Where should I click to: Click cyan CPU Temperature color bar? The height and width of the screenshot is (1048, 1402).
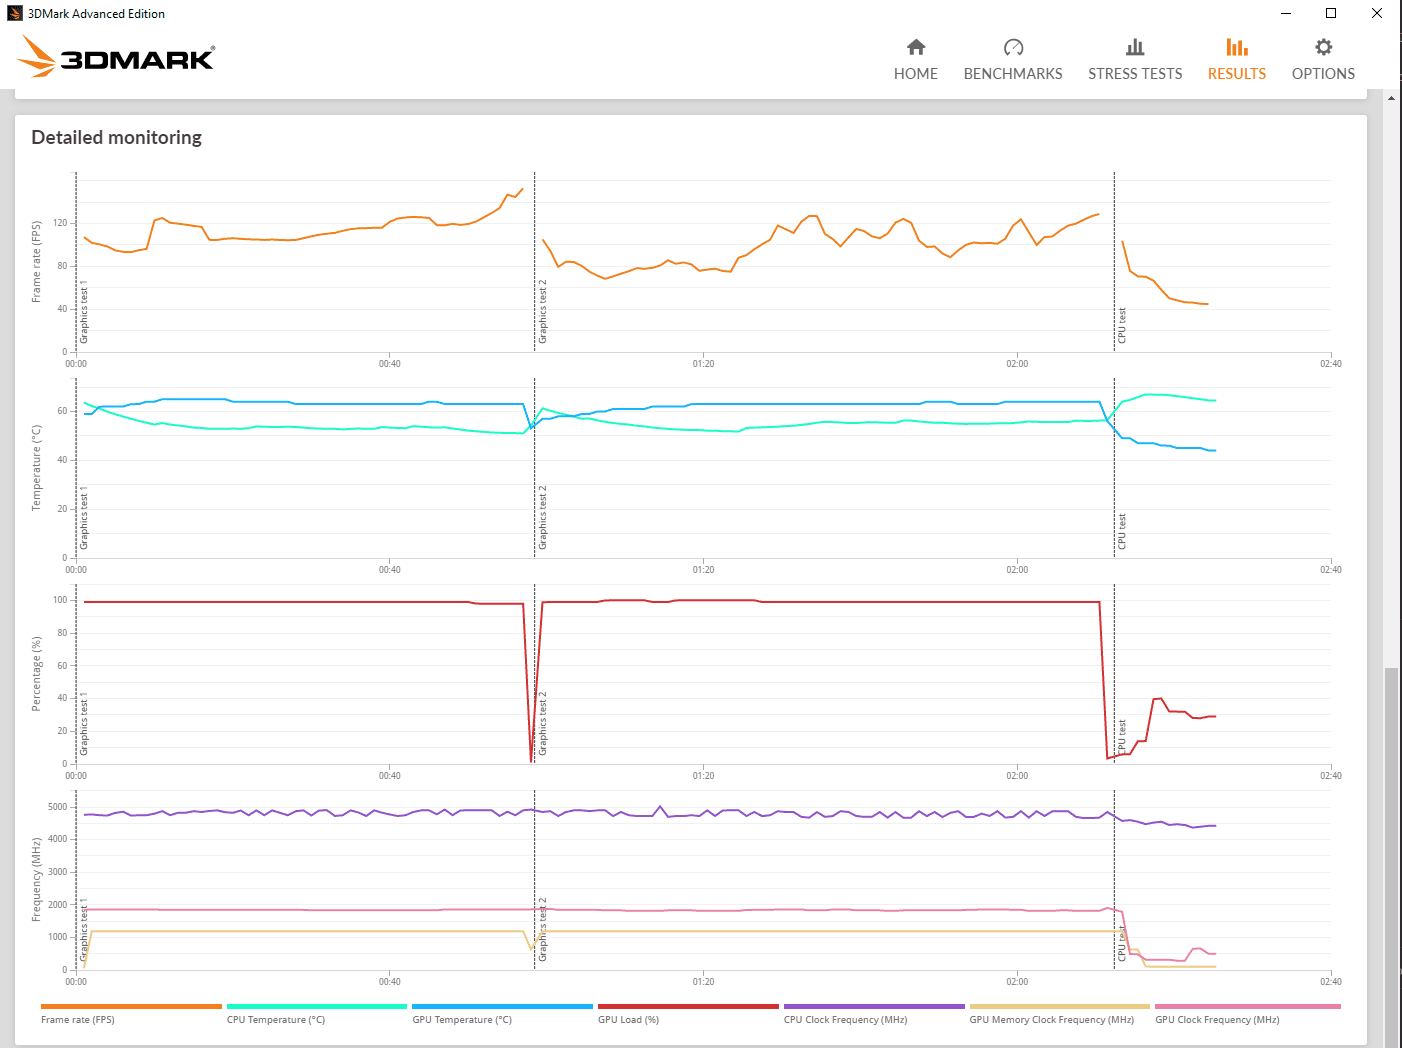click(317, 1006)
